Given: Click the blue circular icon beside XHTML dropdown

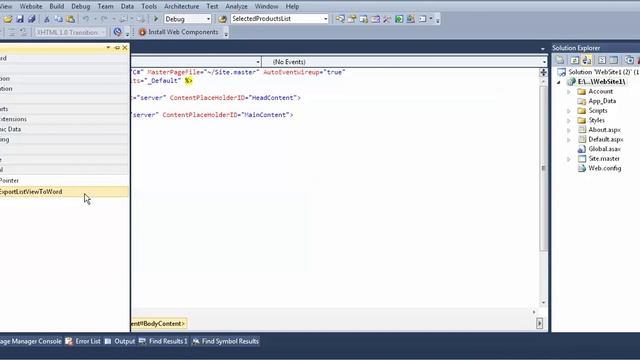Looking at the screenshot, I should click(118, 32).
